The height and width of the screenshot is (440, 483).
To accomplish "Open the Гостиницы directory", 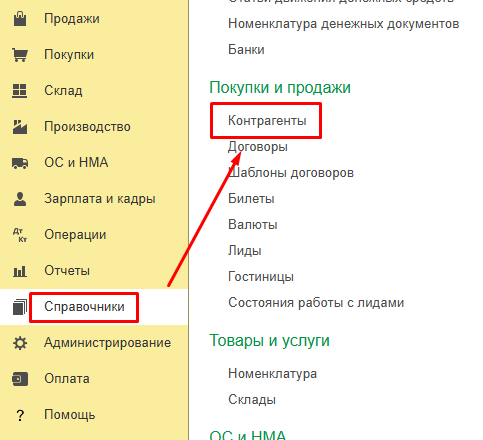I will [261, 277].
